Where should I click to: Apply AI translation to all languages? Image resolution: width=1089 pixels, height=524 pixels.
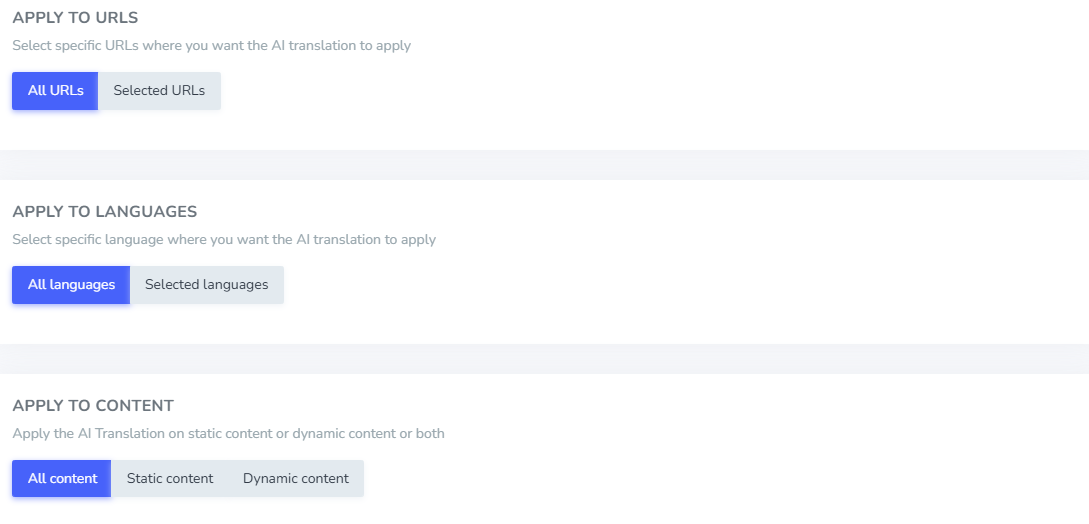[71, 284]
